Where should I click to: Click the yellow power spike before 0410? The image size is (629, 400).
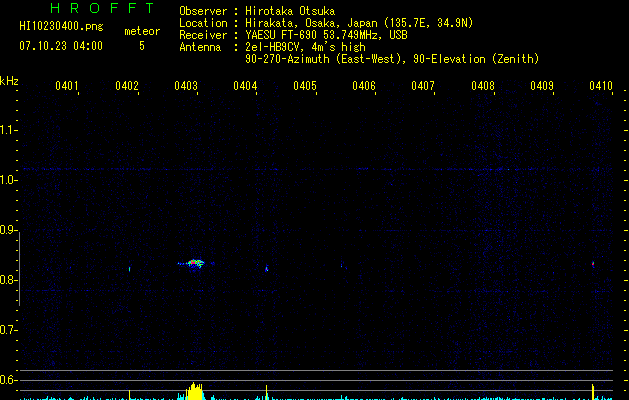593,392
